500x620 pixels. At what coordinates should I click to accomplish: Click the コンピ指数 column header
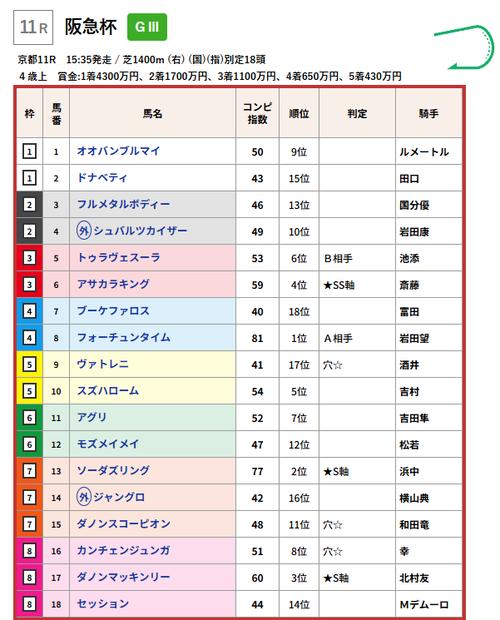pyautogui.click(x=257, y=113)
